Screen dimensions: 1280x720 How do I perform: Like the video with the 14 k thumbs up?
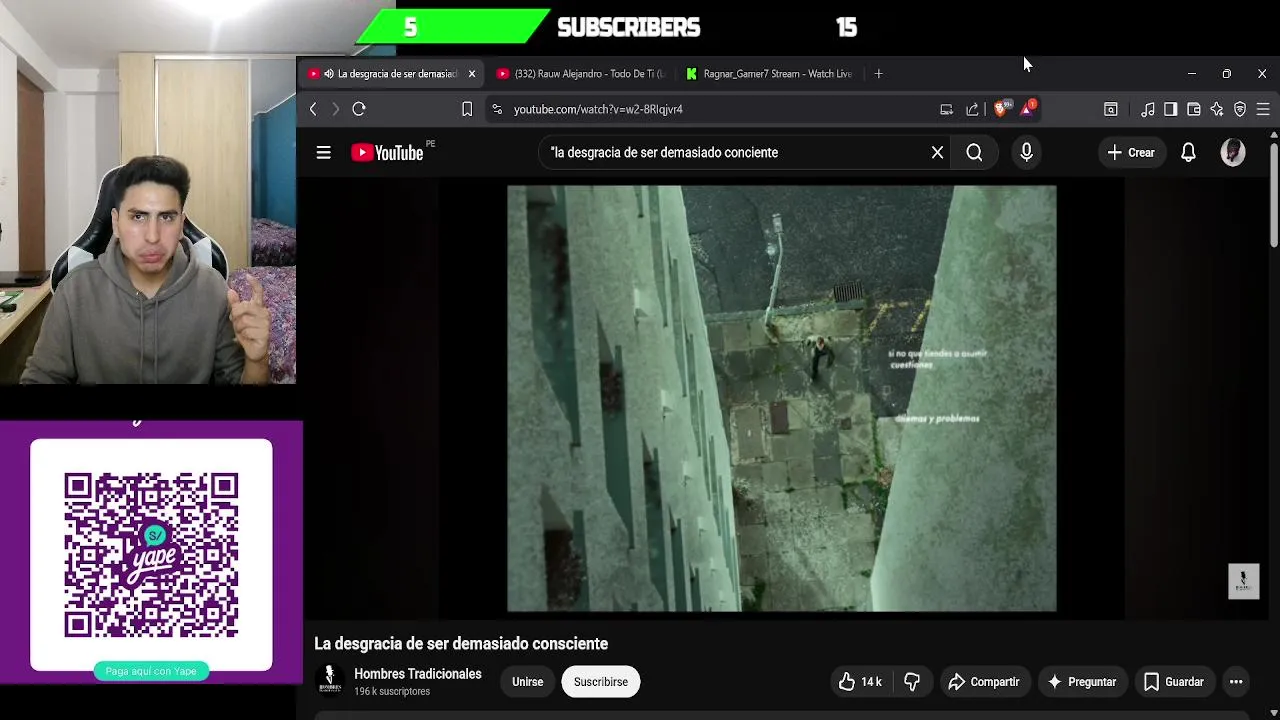[860, 682]
